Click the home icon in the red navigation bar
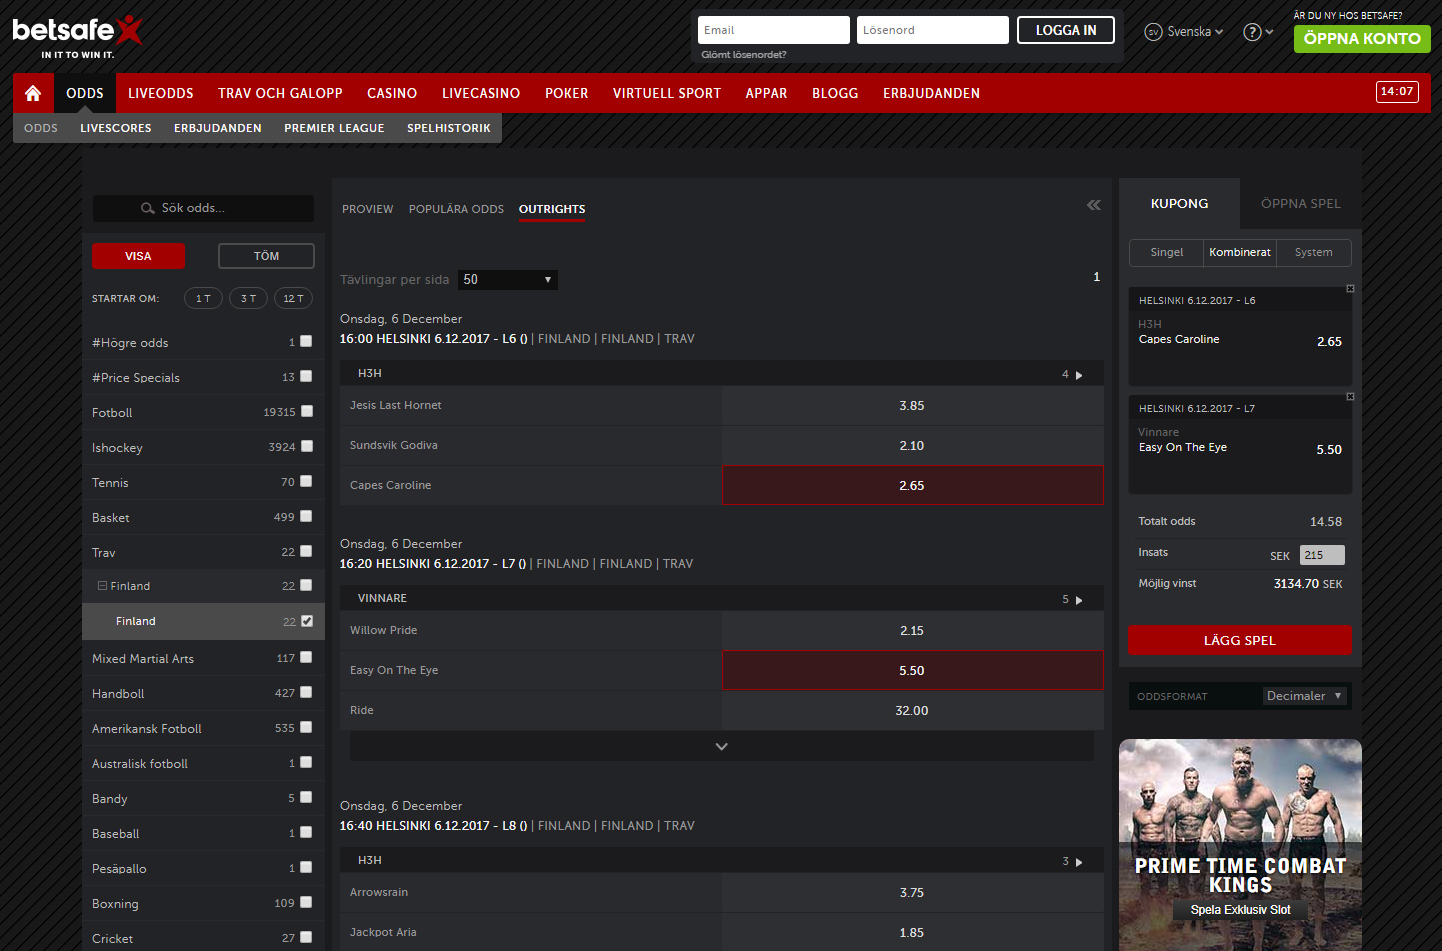 point(32,92)
